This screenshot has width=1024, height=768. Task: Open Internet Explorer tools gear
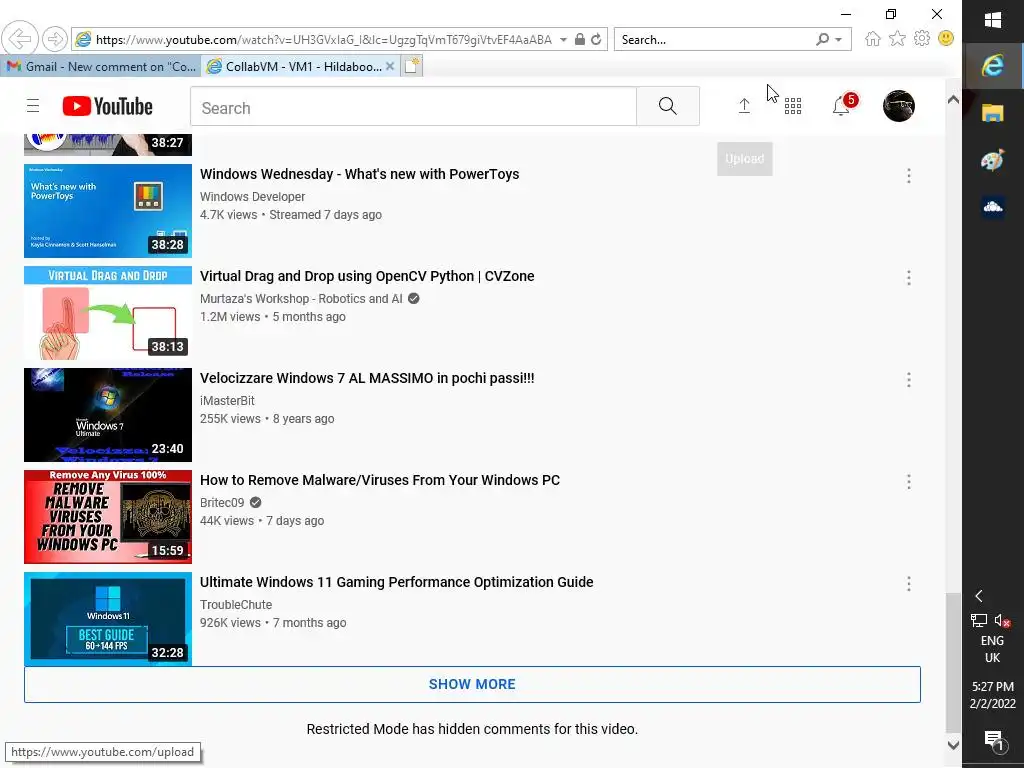coord(921,39)
